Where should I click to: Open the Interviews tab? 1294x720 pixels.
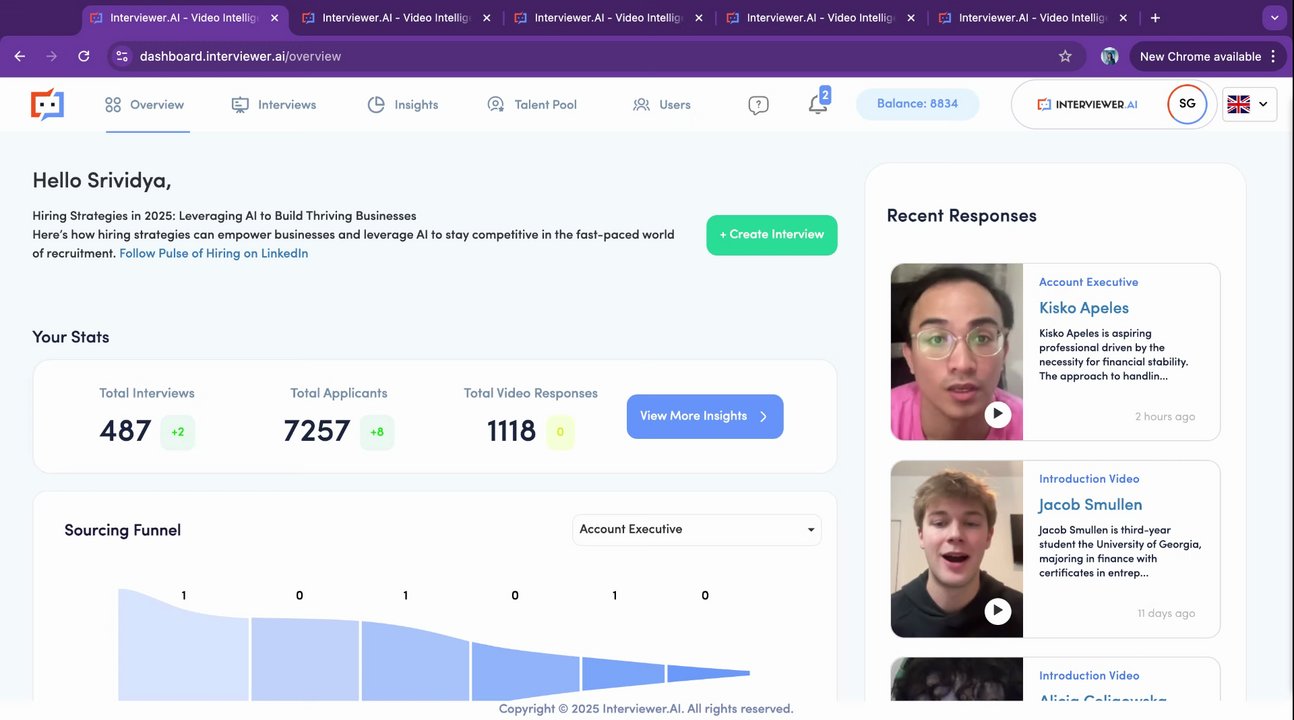pyautogui.click(x=274, y=104)
